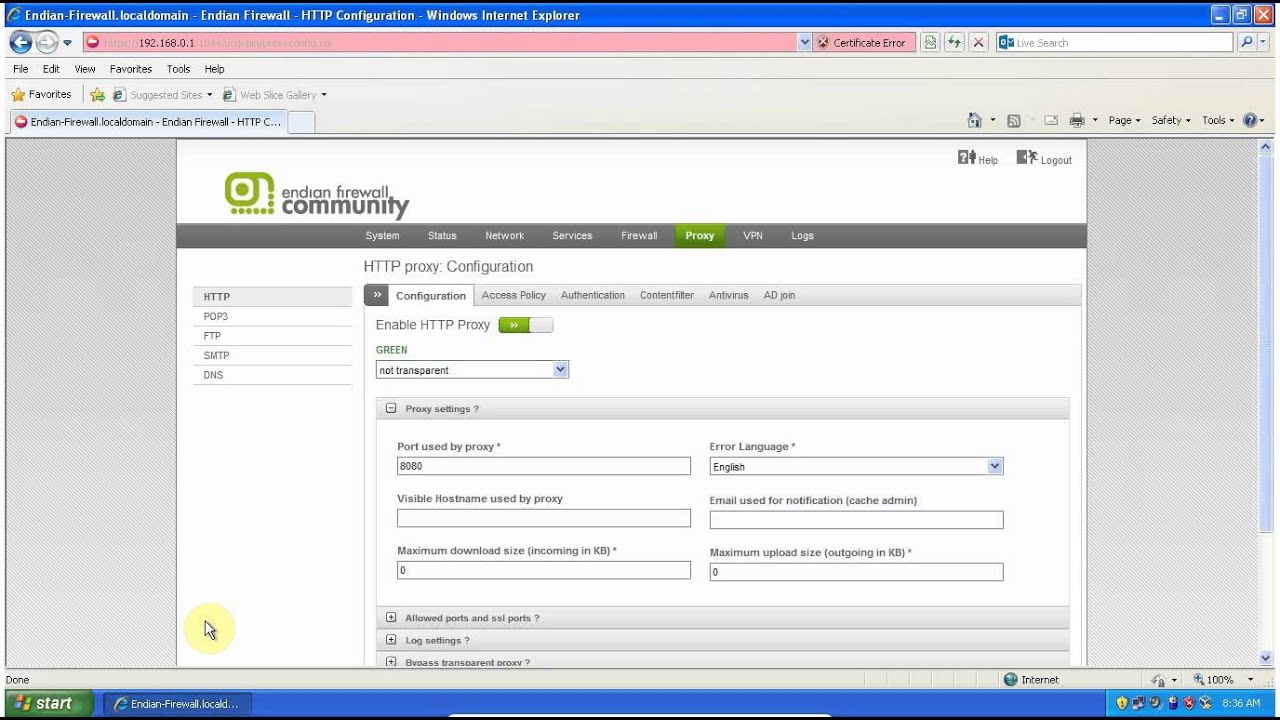Select POP3 in the proxy sidebar

pyautogui.click(x=272, y=316)
